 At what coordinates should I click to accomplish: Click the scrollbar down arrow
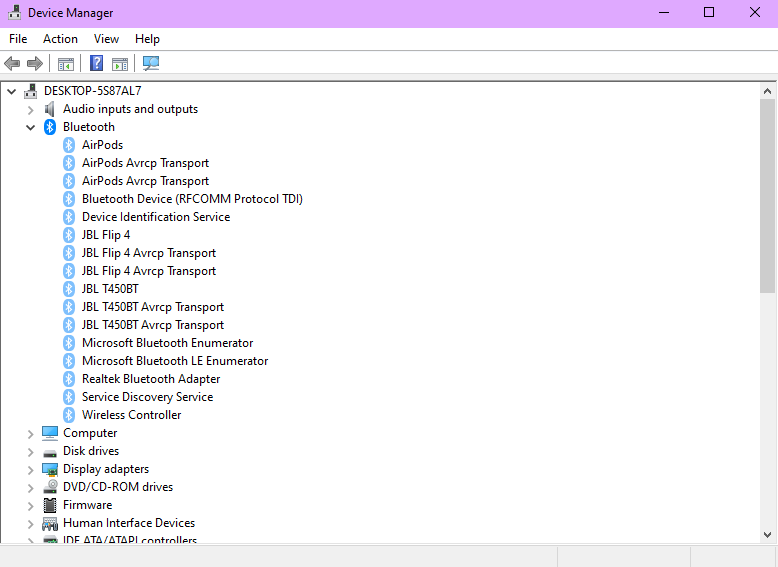point(767,535)
